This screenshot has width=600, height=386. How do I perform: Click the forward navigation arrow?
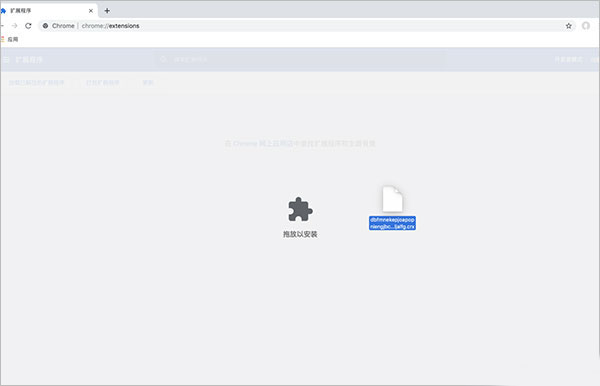(15, 26)
